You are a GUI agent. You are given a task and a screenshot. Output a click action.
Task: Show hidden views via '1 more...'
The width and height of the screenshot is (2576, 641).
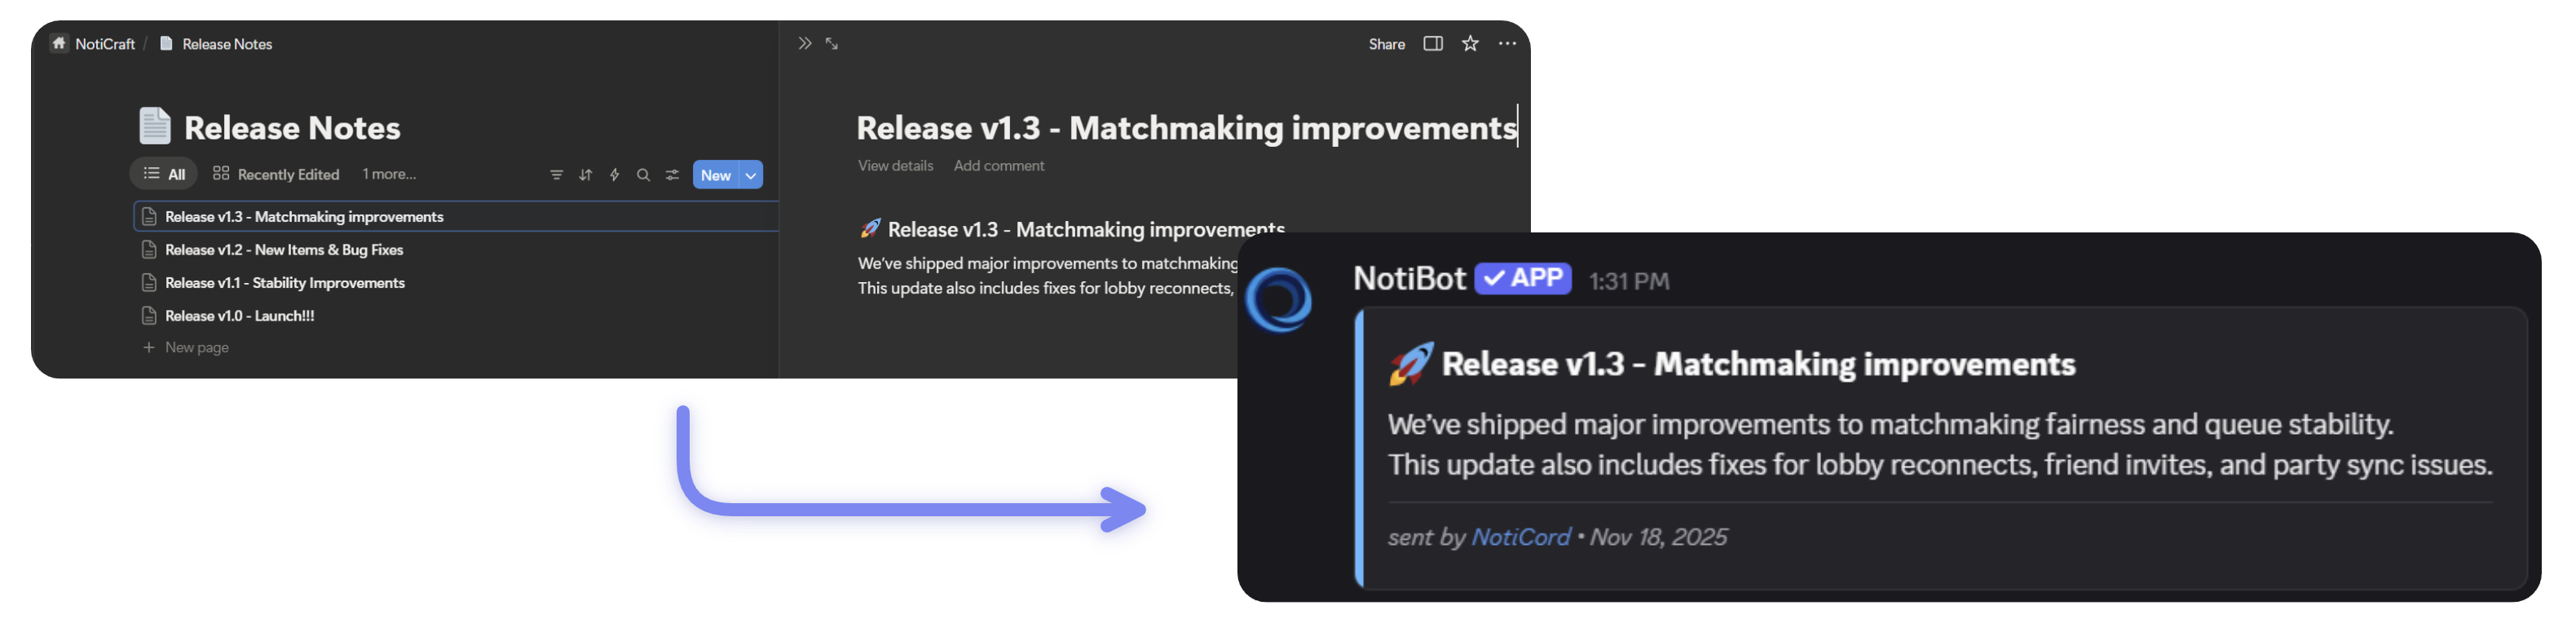point(388,174)
